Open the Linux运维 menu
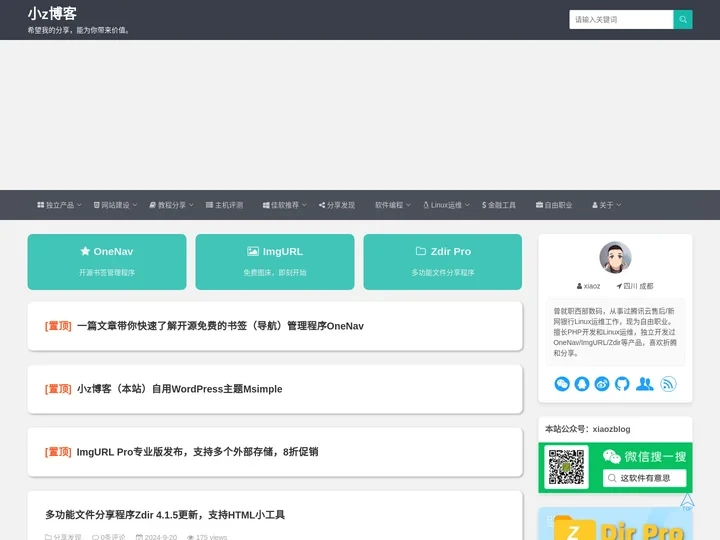Image resolution: width=720 pixels, height=540 pixels. pos(446,205)
